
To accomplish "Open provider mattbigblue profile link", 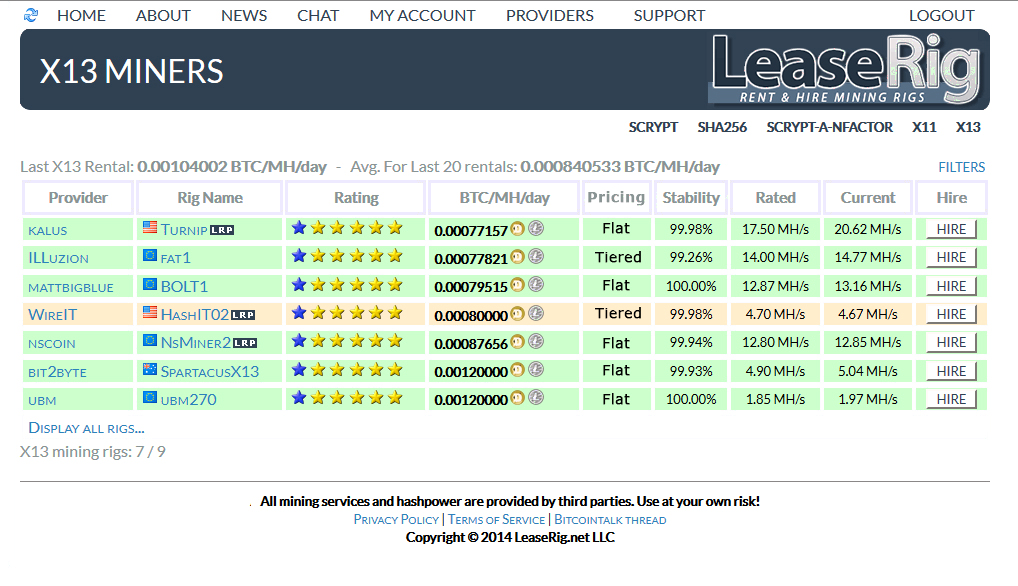I will tap(71, 287).
